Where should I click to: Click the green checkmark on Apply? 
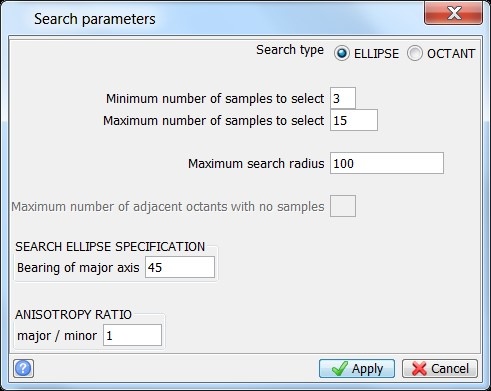point(340,368)
